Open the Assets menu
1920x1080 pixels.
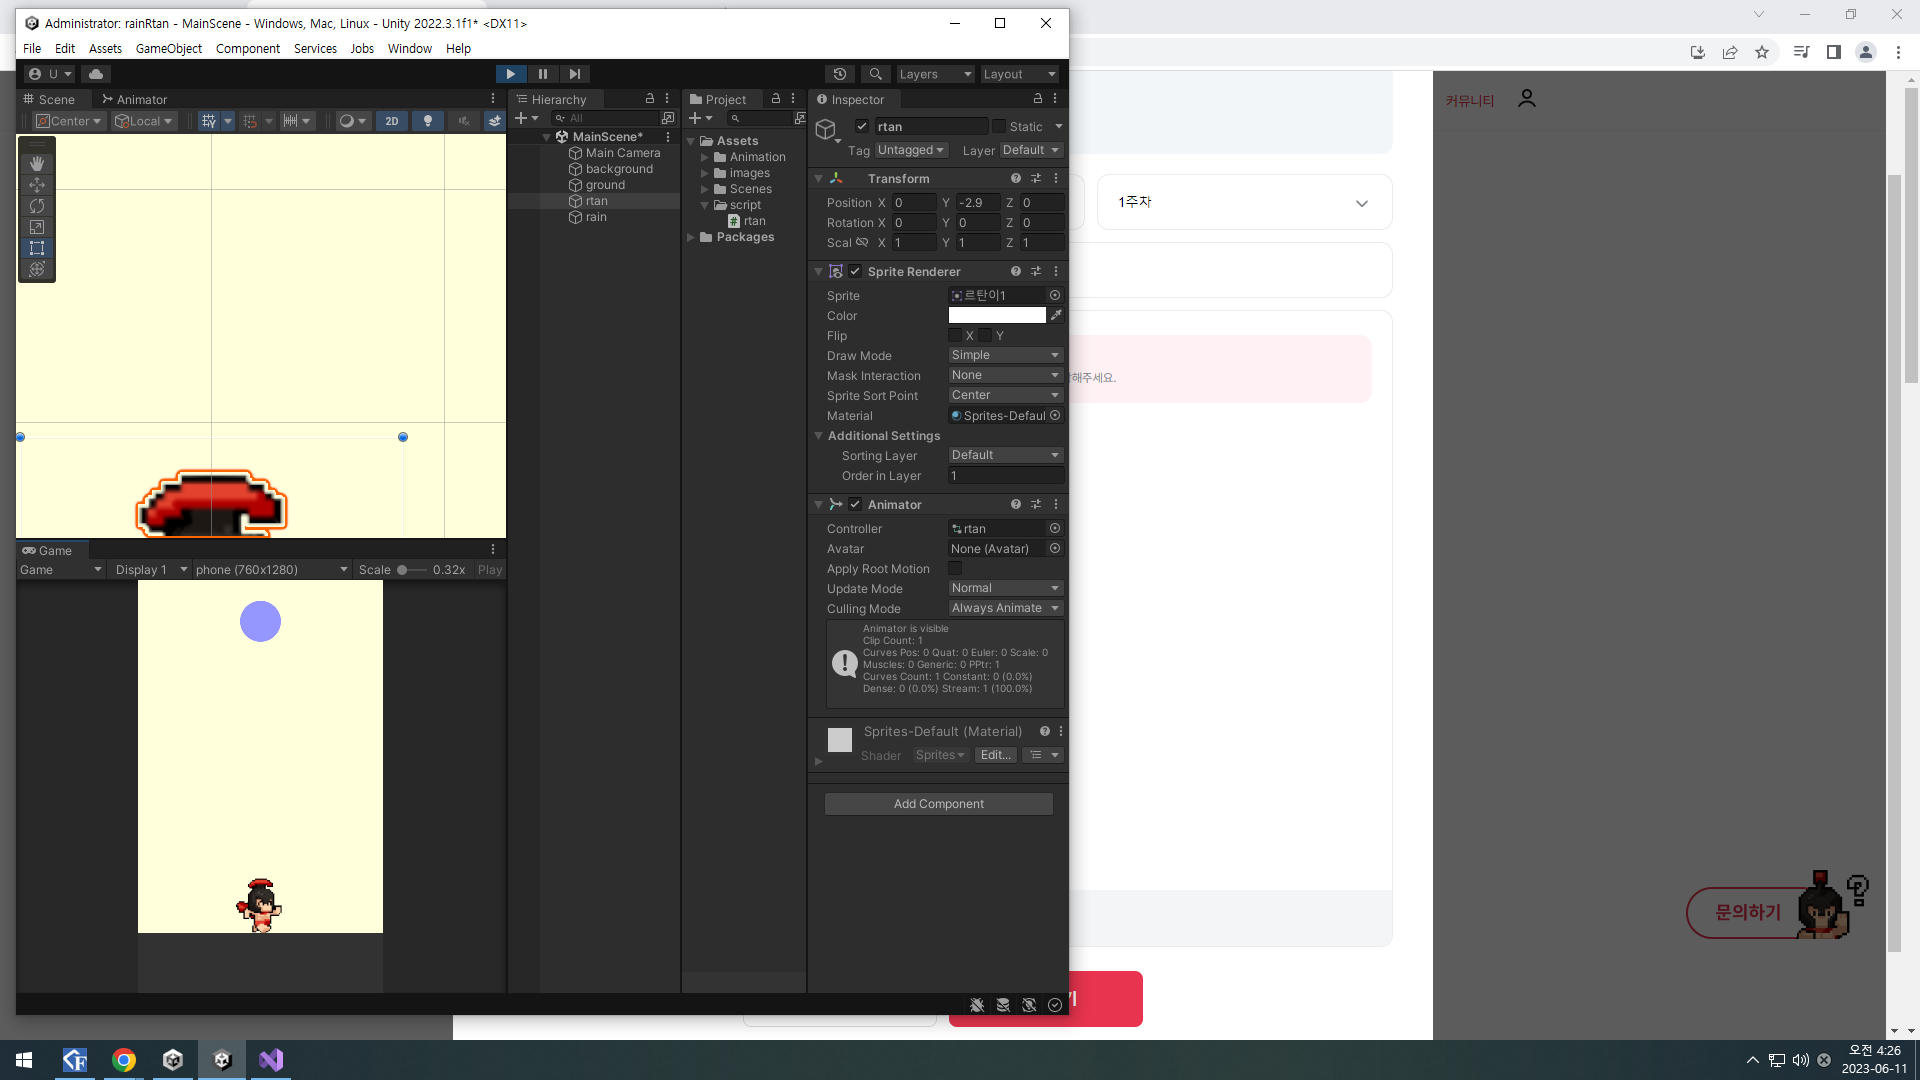pyautogui.click(x=105, y=48)
